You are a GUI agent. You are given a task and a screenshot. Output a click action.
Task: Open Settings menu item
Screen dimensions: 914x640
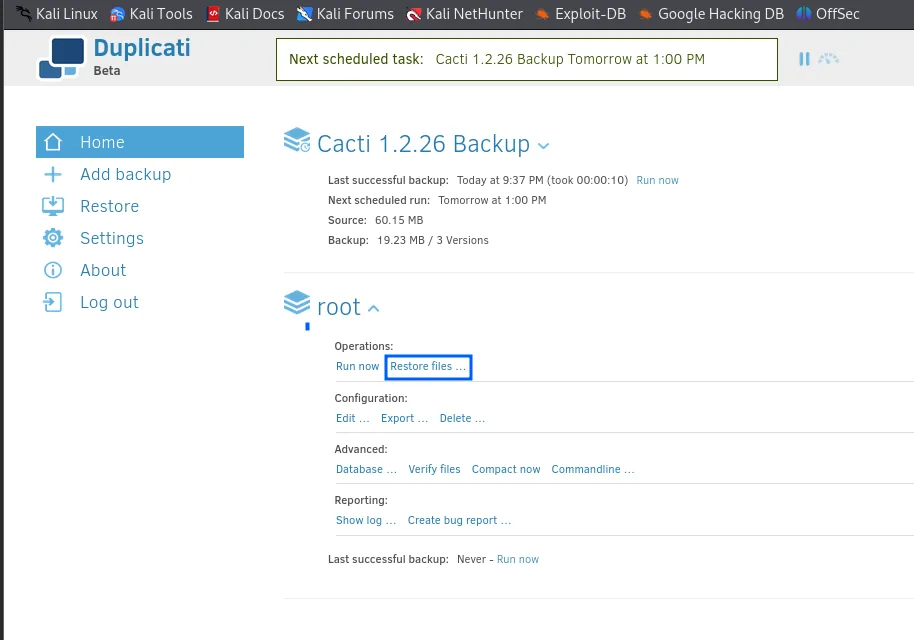pyautogui.click(x=112, y=238)
